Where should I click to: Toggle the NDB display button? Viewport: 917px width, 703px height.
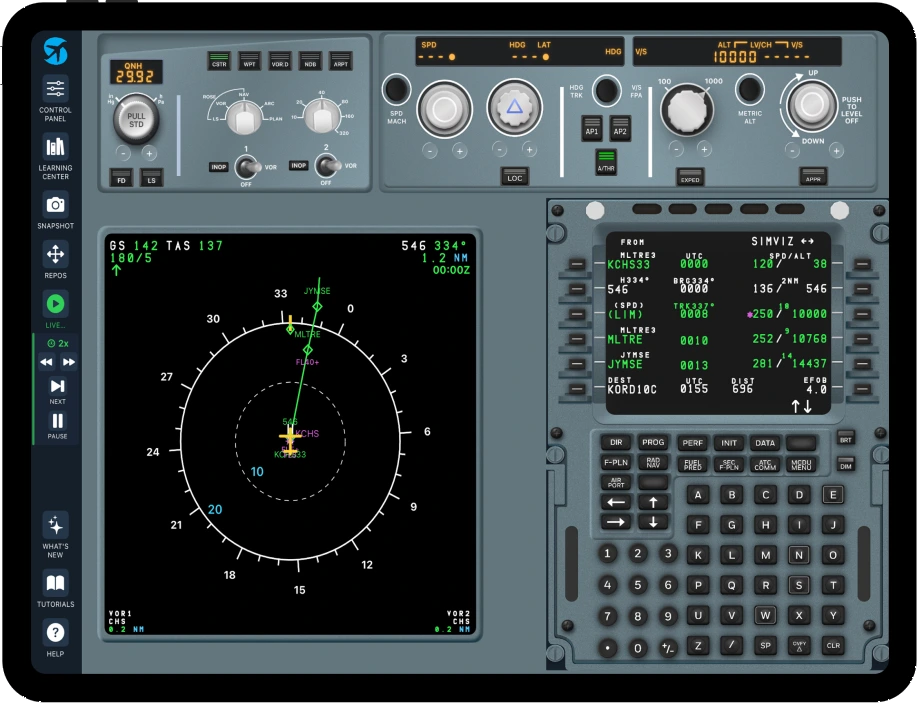(310, 61)
